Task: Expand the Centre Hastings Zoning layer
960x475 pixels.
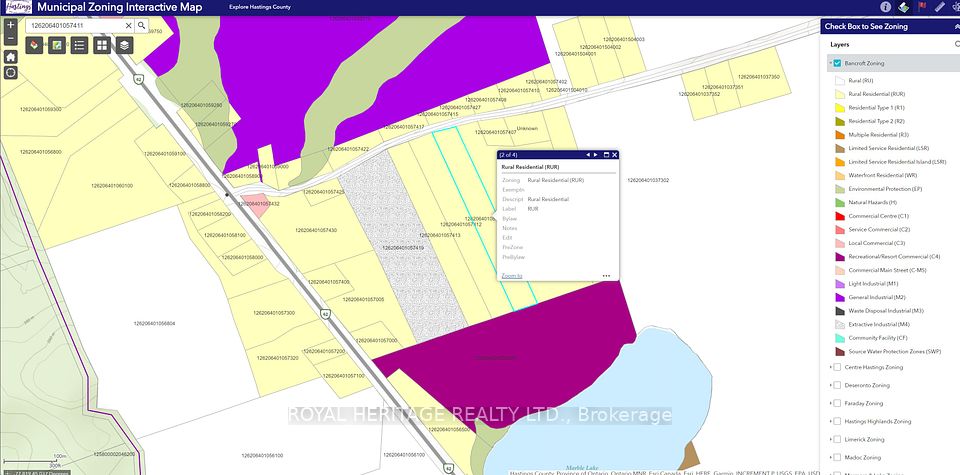Action: pyautogui.click(x=830, y=367)
